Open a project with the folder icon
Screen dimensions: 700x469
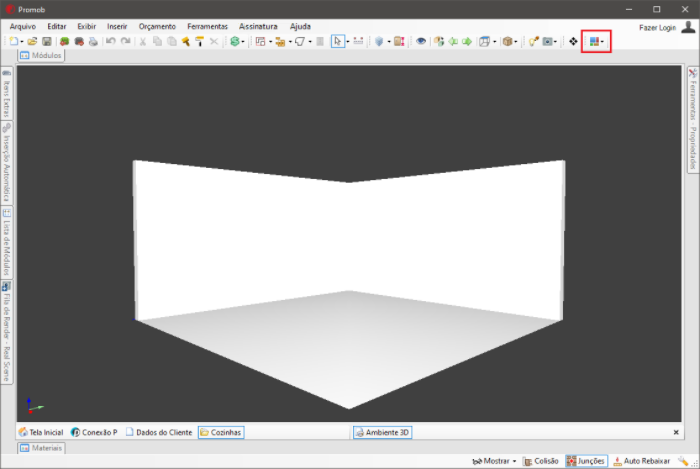tap(32, 42)
